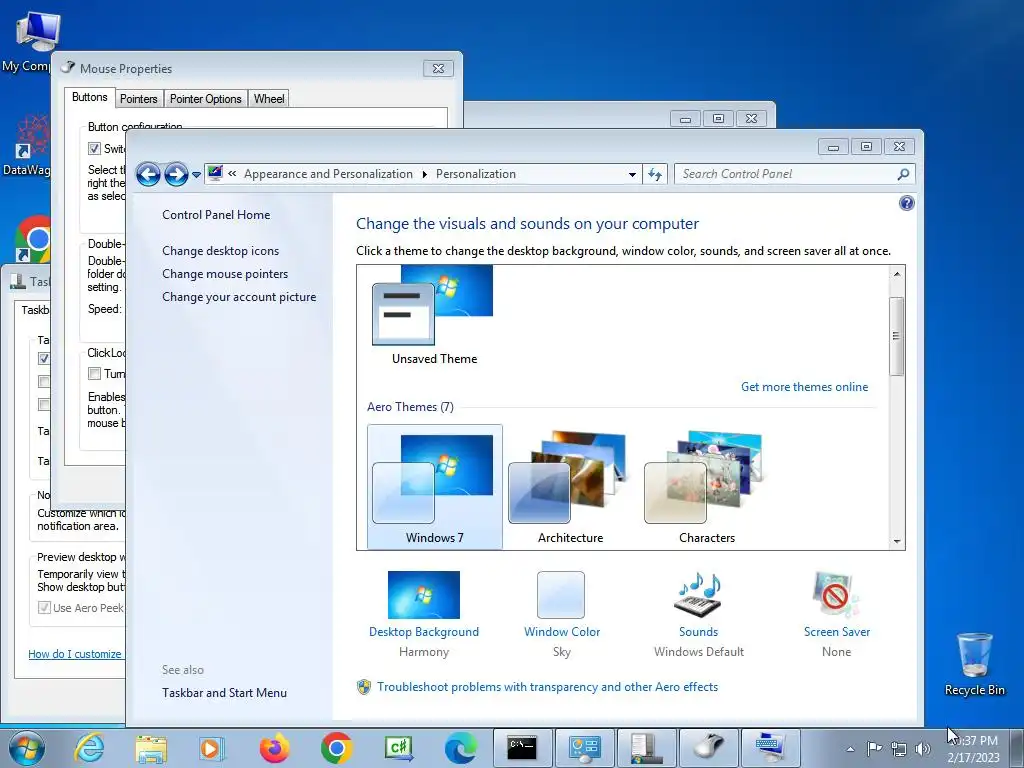Open Windows Explorer from taskbar

[x=151, y=748]
